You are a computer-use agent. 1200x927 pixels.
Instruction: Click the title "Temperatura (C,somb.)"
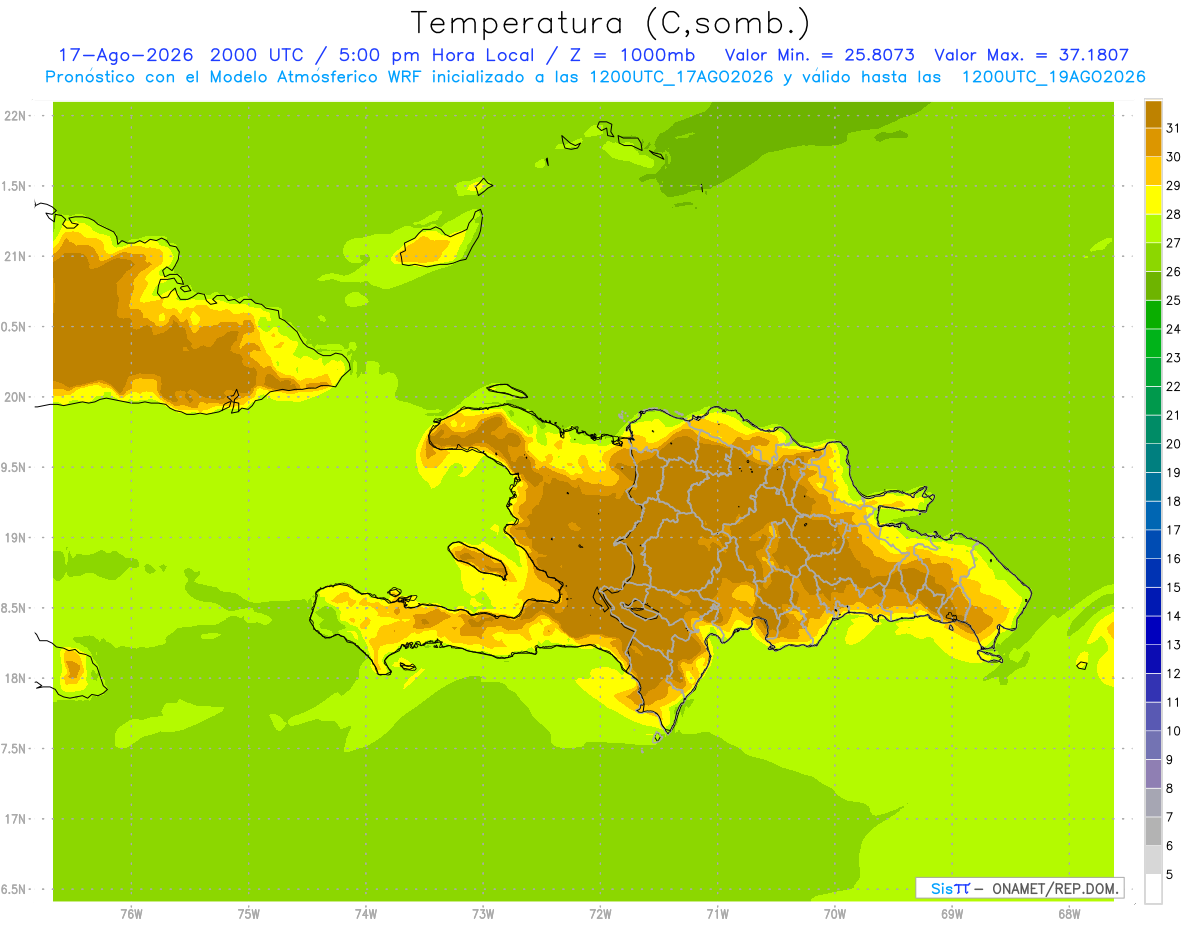tap(610, 23)
